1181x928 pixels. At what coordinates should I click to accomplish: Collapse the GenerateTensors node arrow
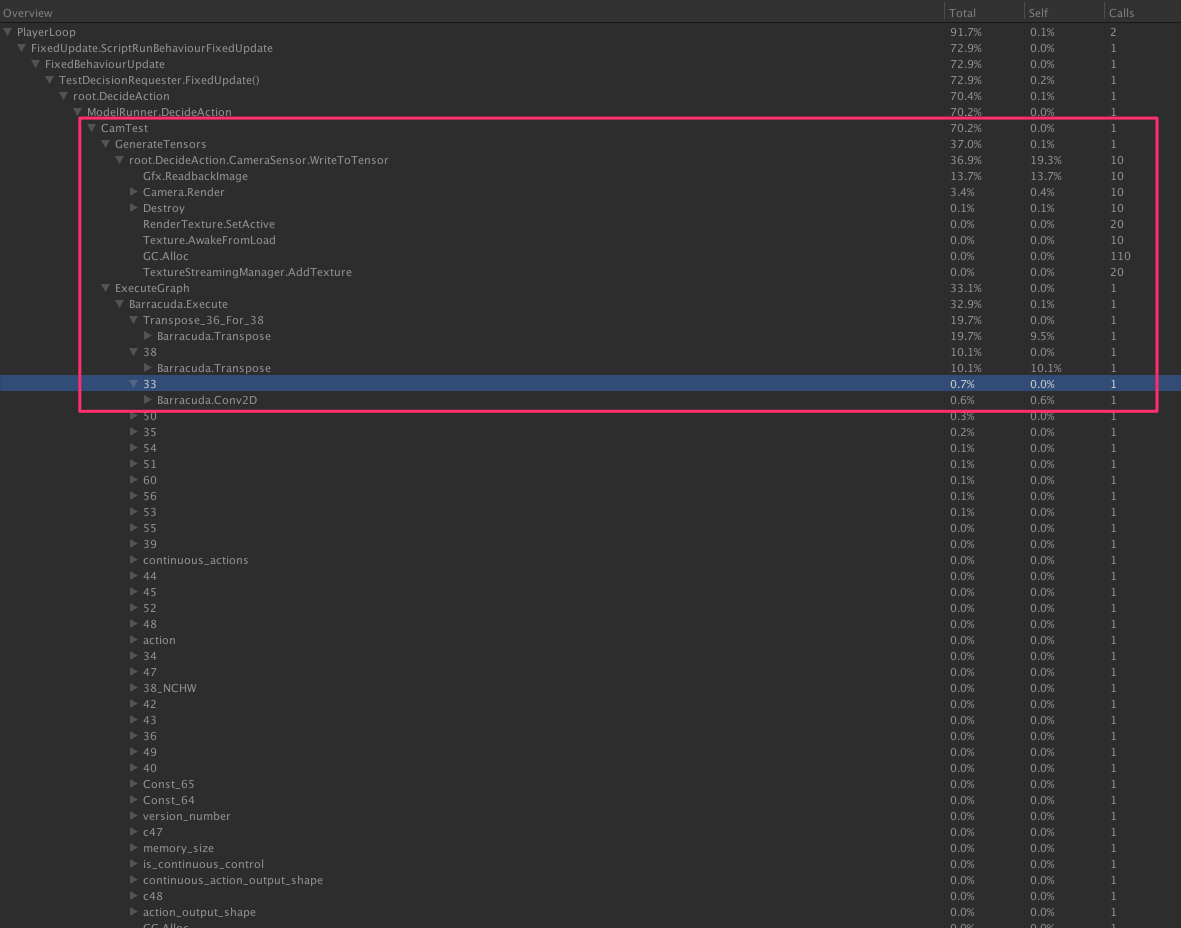(x=106, y=144)
